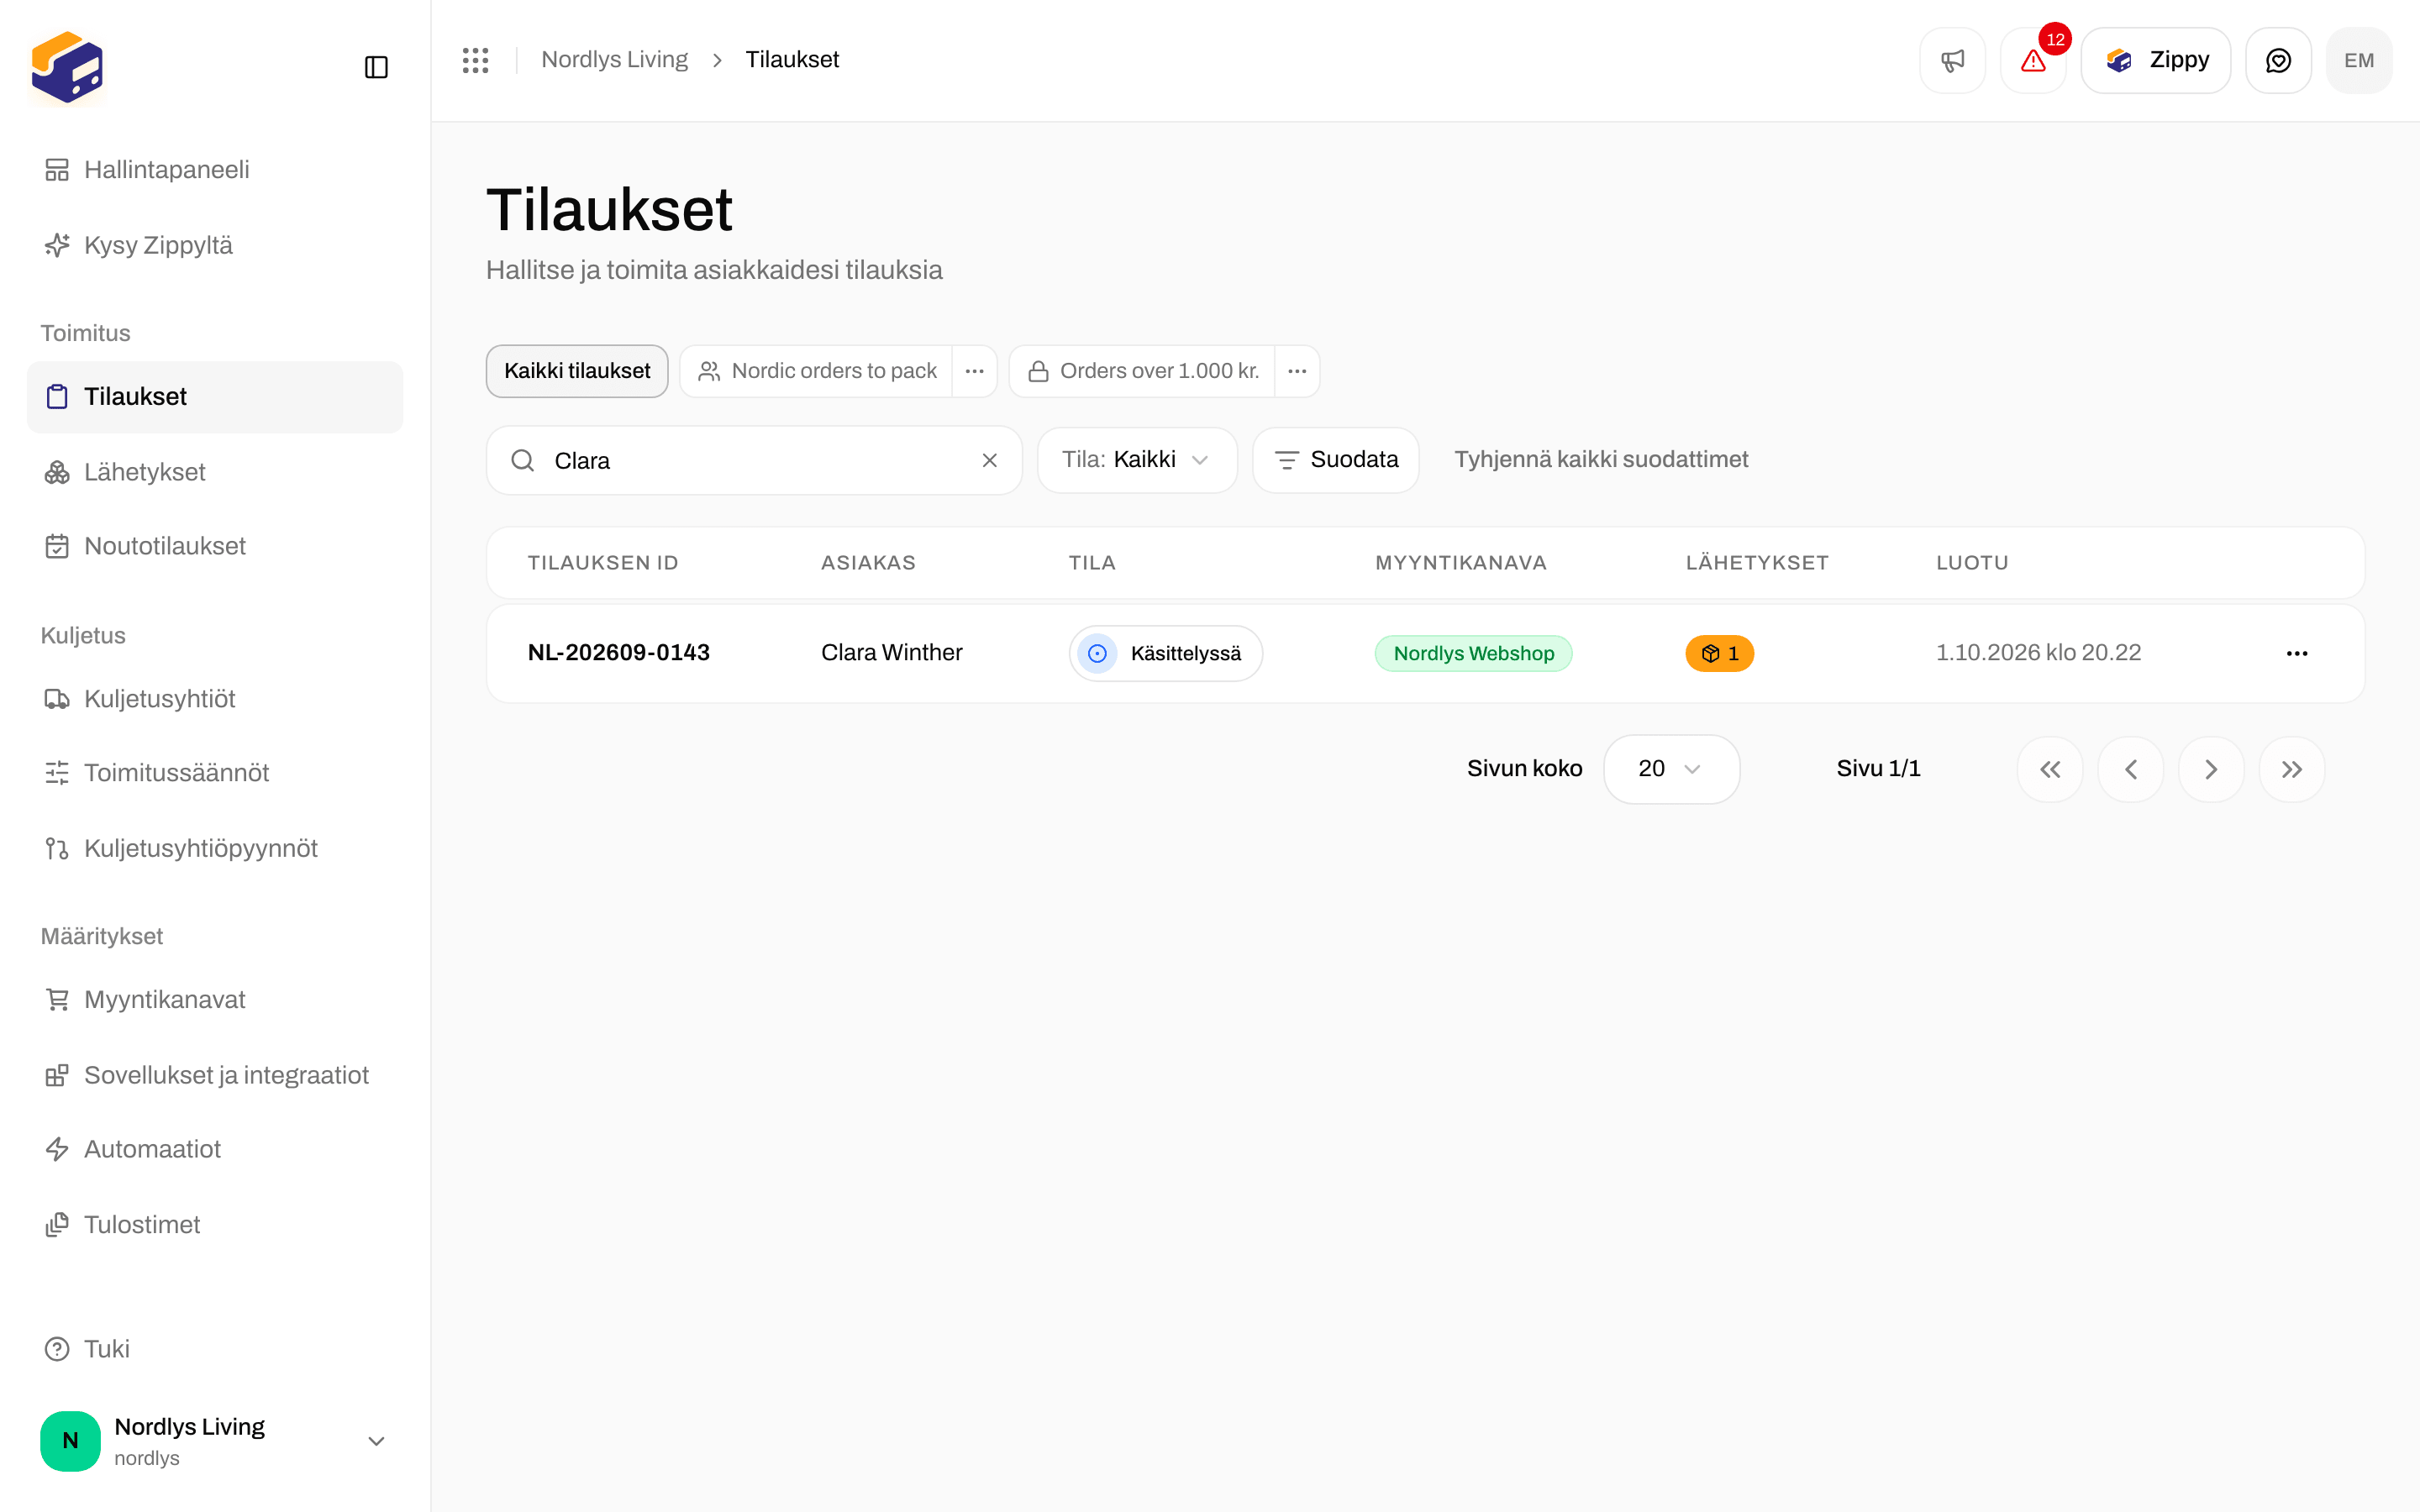Collapse the sidebar with the panel icon
This screenshot has height=1512, width=2420.
pyautogui.click(x=376, y=67)
